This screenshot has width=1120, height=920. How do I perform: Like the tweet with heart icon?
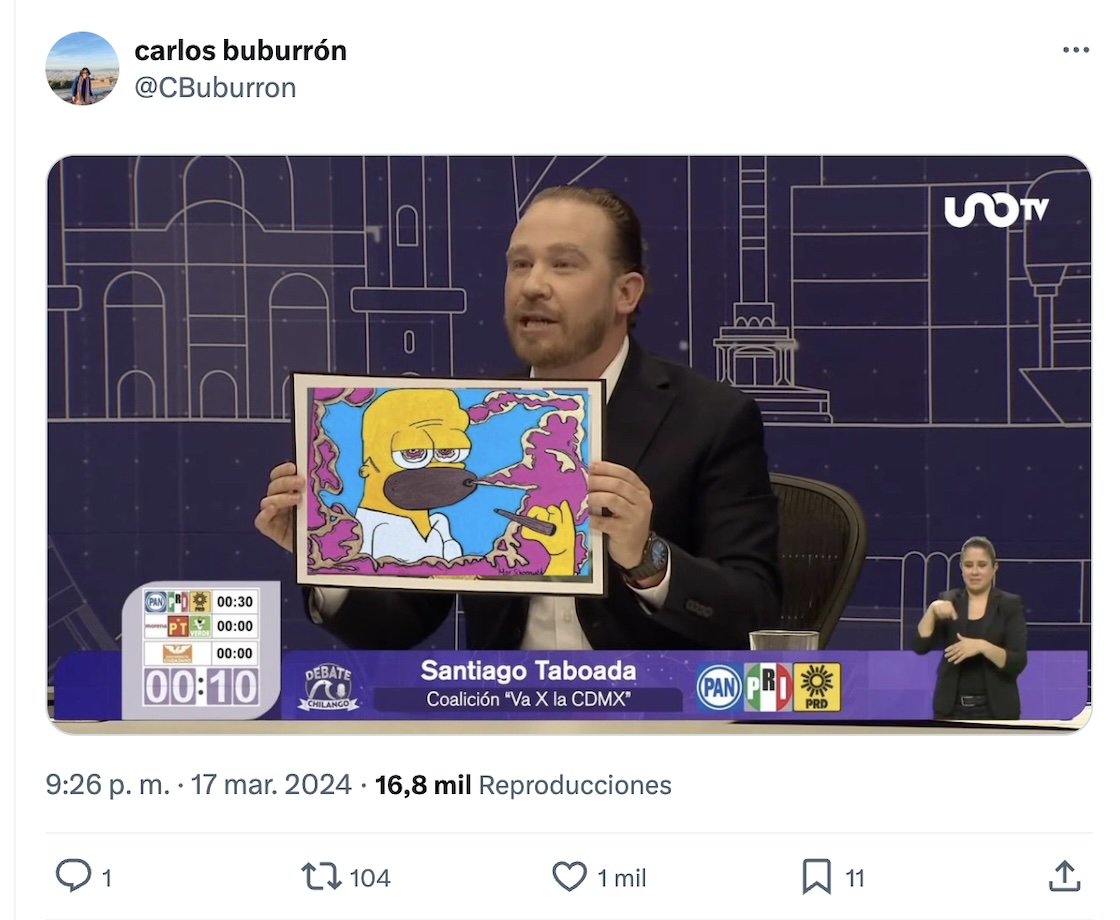tap(569, 876)
